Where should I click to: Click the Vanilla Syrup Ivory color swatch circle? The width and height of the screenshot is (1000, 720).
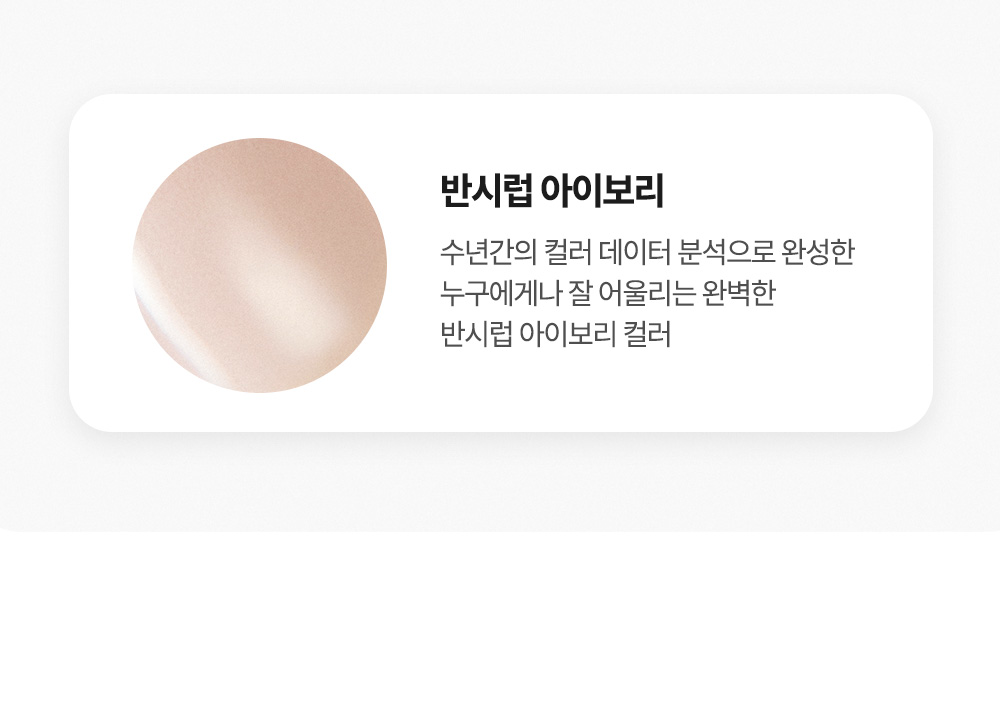click(260, 265)
